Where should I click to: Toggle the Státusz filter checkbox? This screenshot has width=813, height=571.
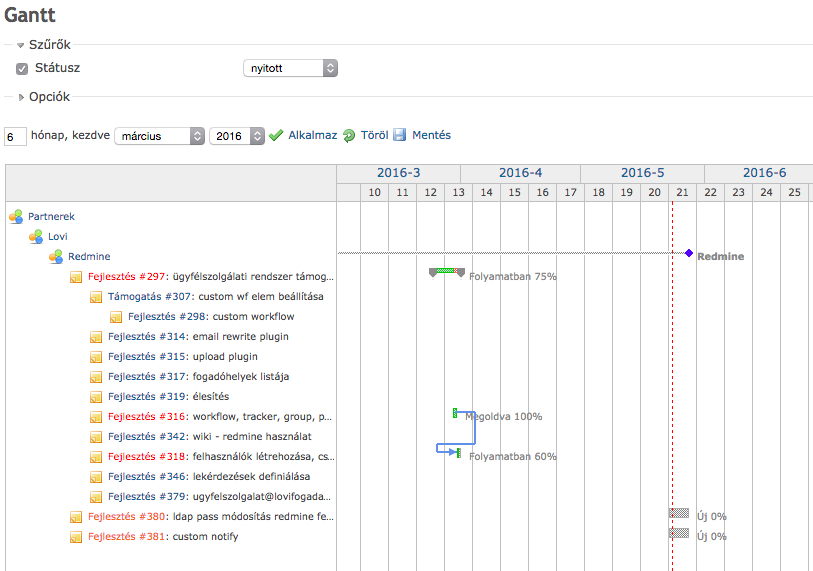[22, 69]
